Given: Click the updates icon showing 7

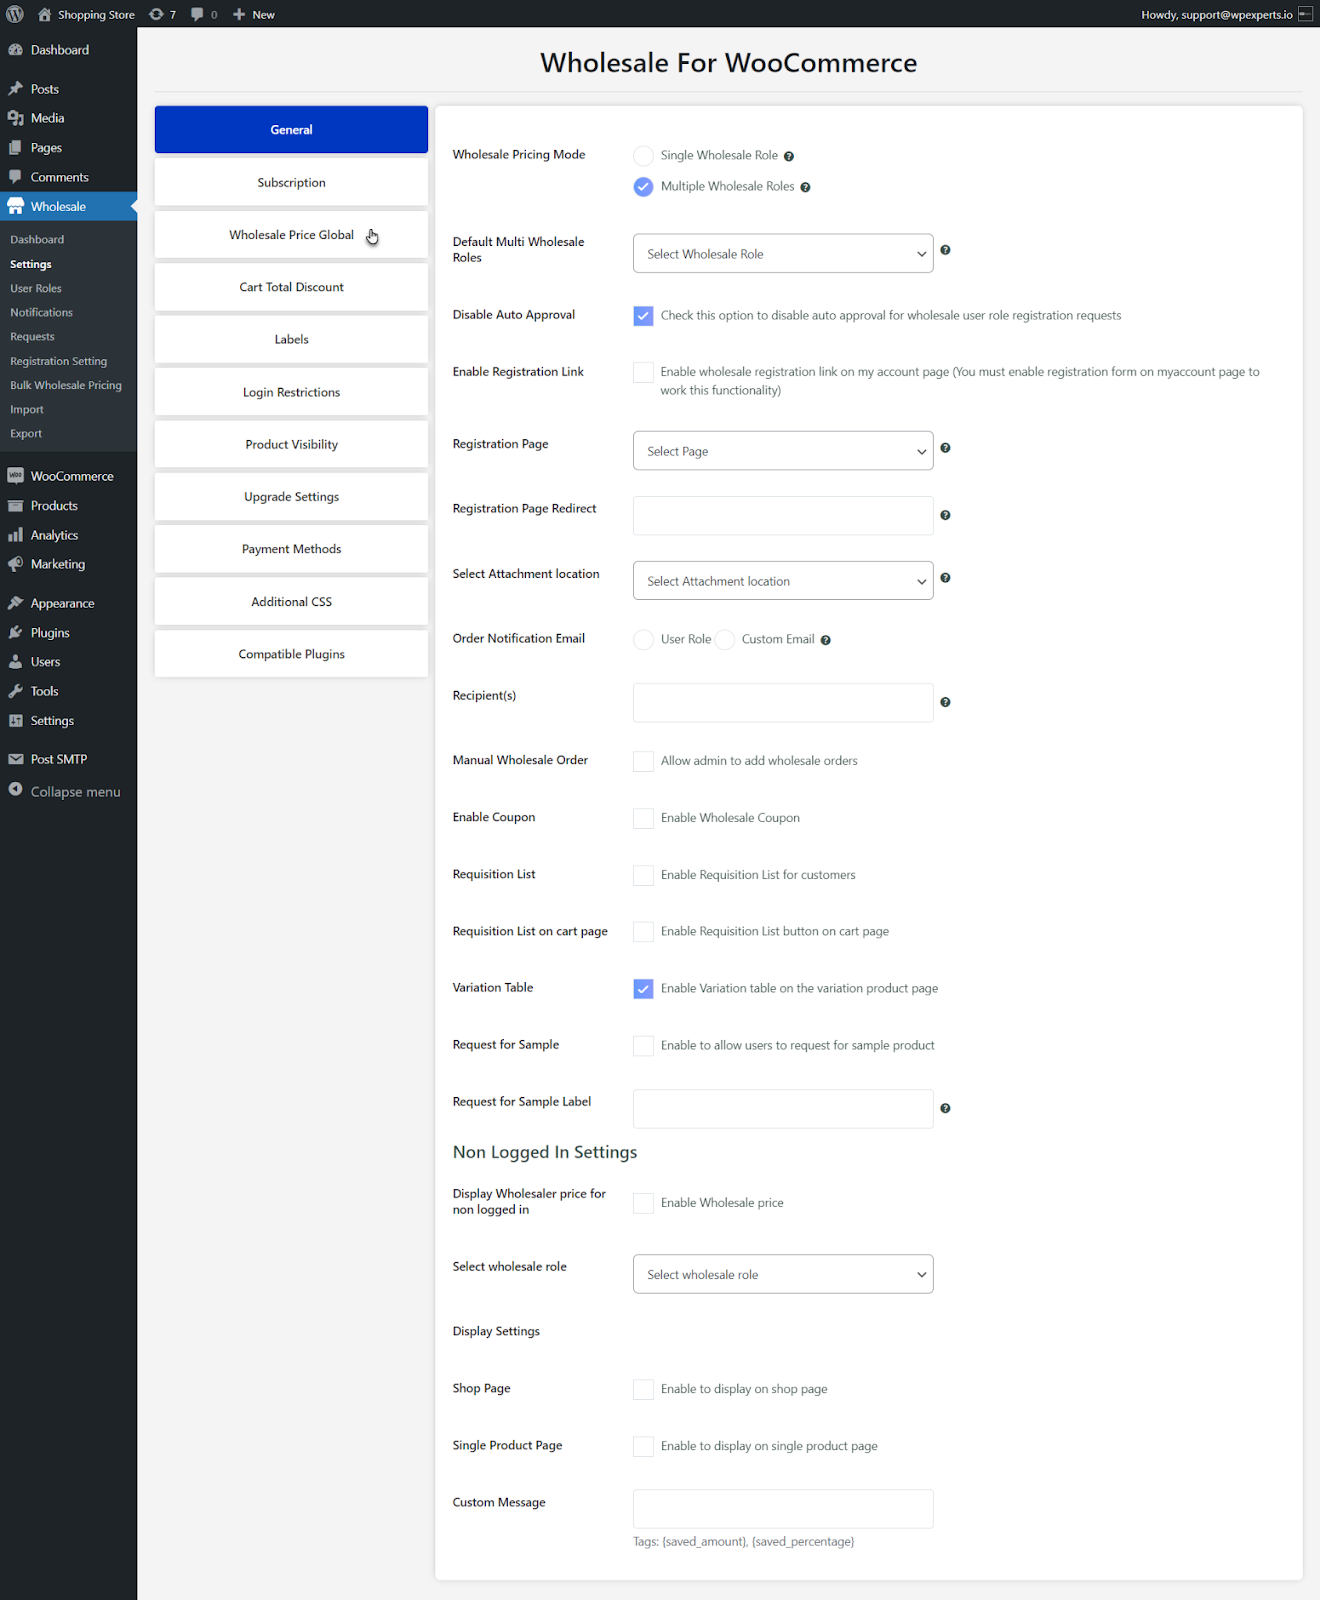Looking at the screenshot, I should pyautogui.click(x=156, y=14).
